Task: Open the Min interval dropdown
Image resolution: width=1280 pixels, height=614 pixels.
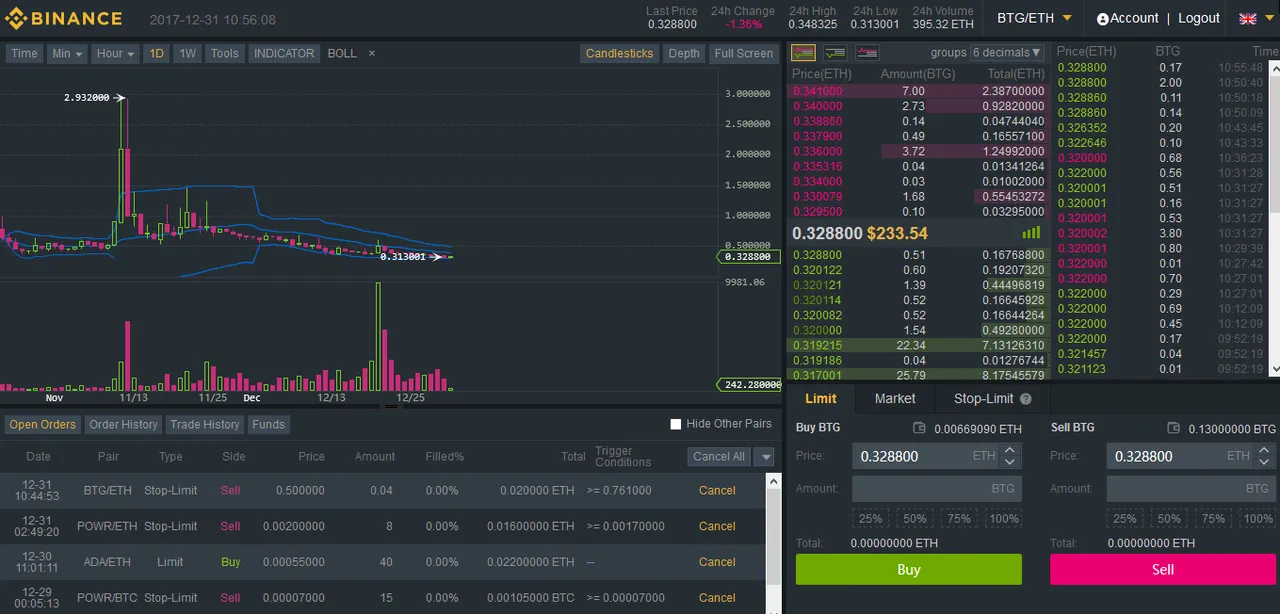Action: pos(67,53)
